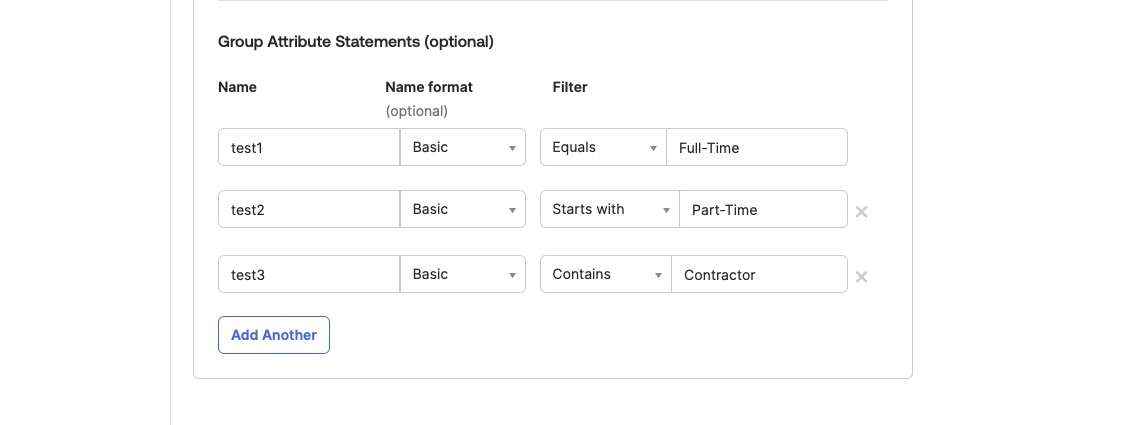Remove the test2 attribute statement row
The height and width of the screenshot is (425, 1121).
coord(861,212)
